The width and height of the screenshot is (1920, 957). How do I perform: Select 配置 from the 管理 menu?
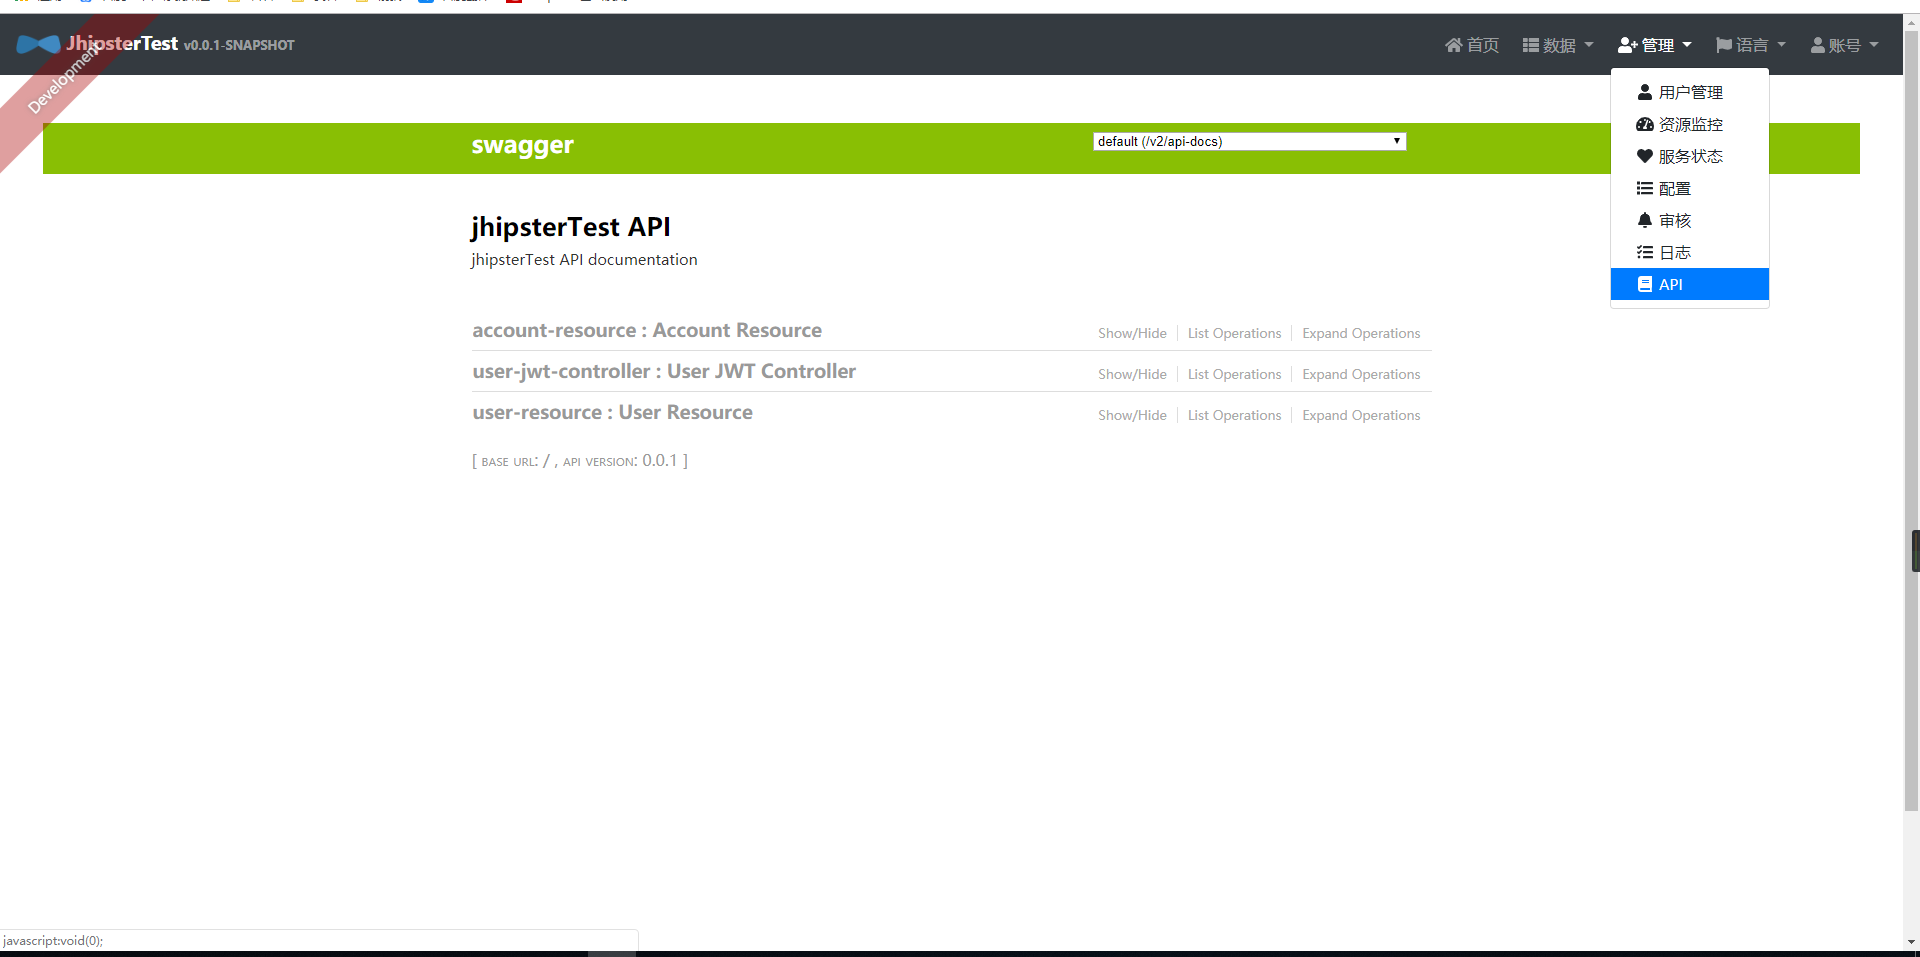tap(1690, 188)
